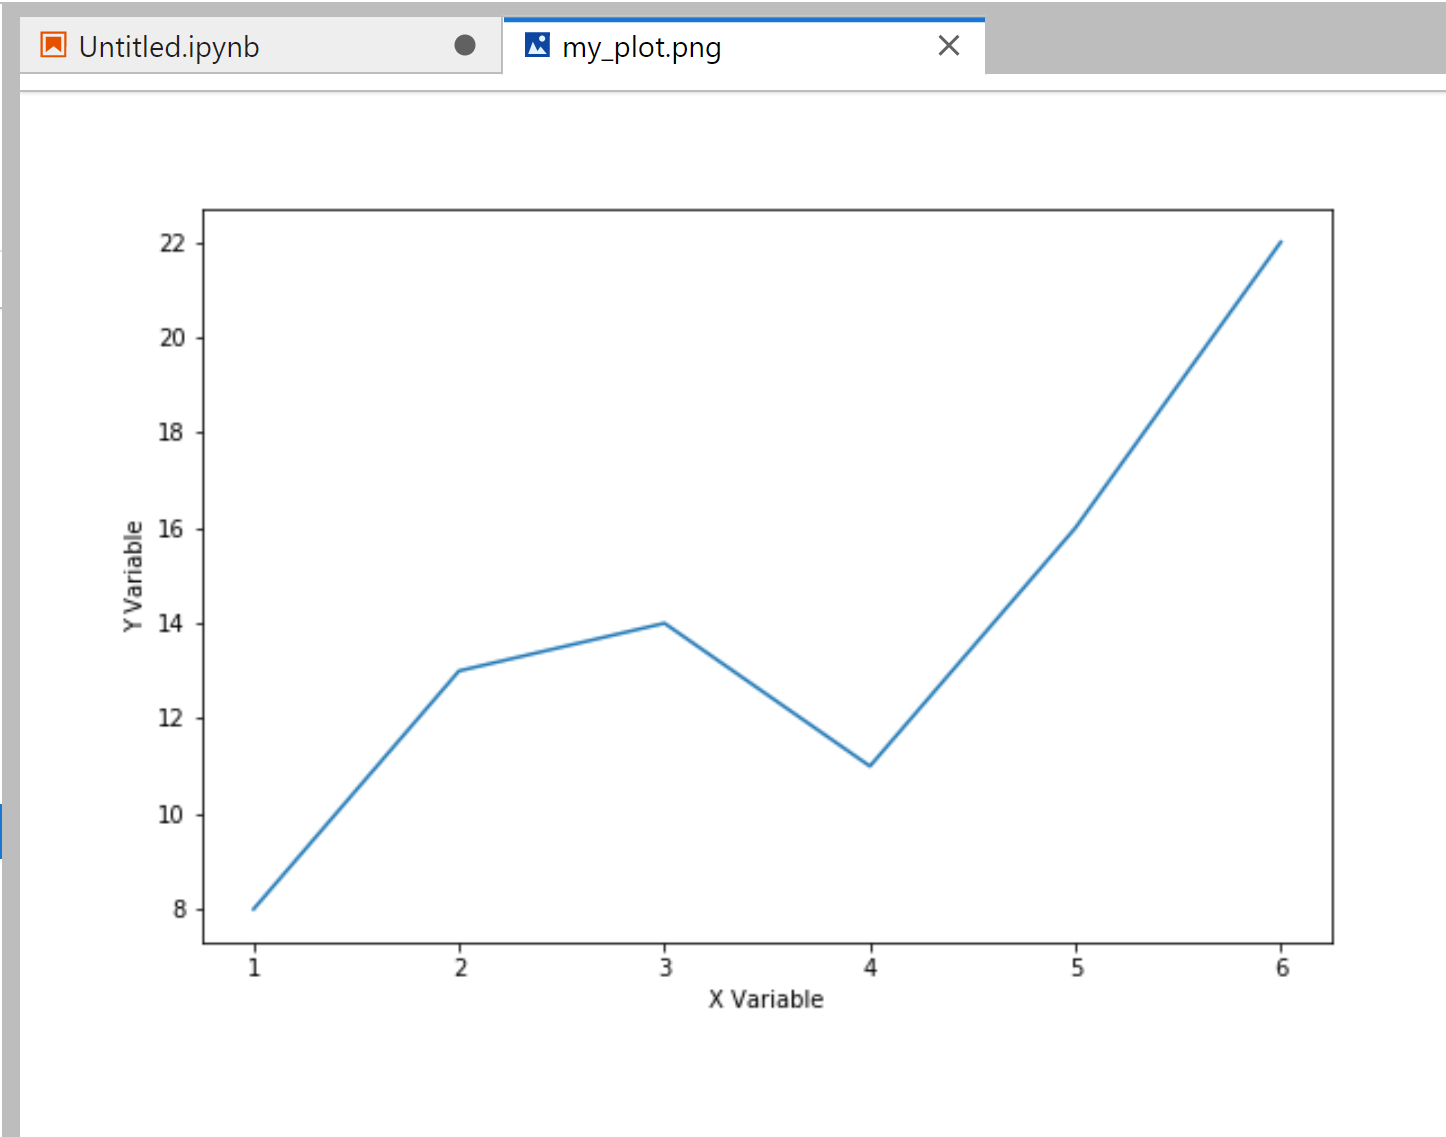The width and height of the screenshot is (1446, 1137).
Task: Click the line vertex at x equals 5
Action: tap(1076, 526)
